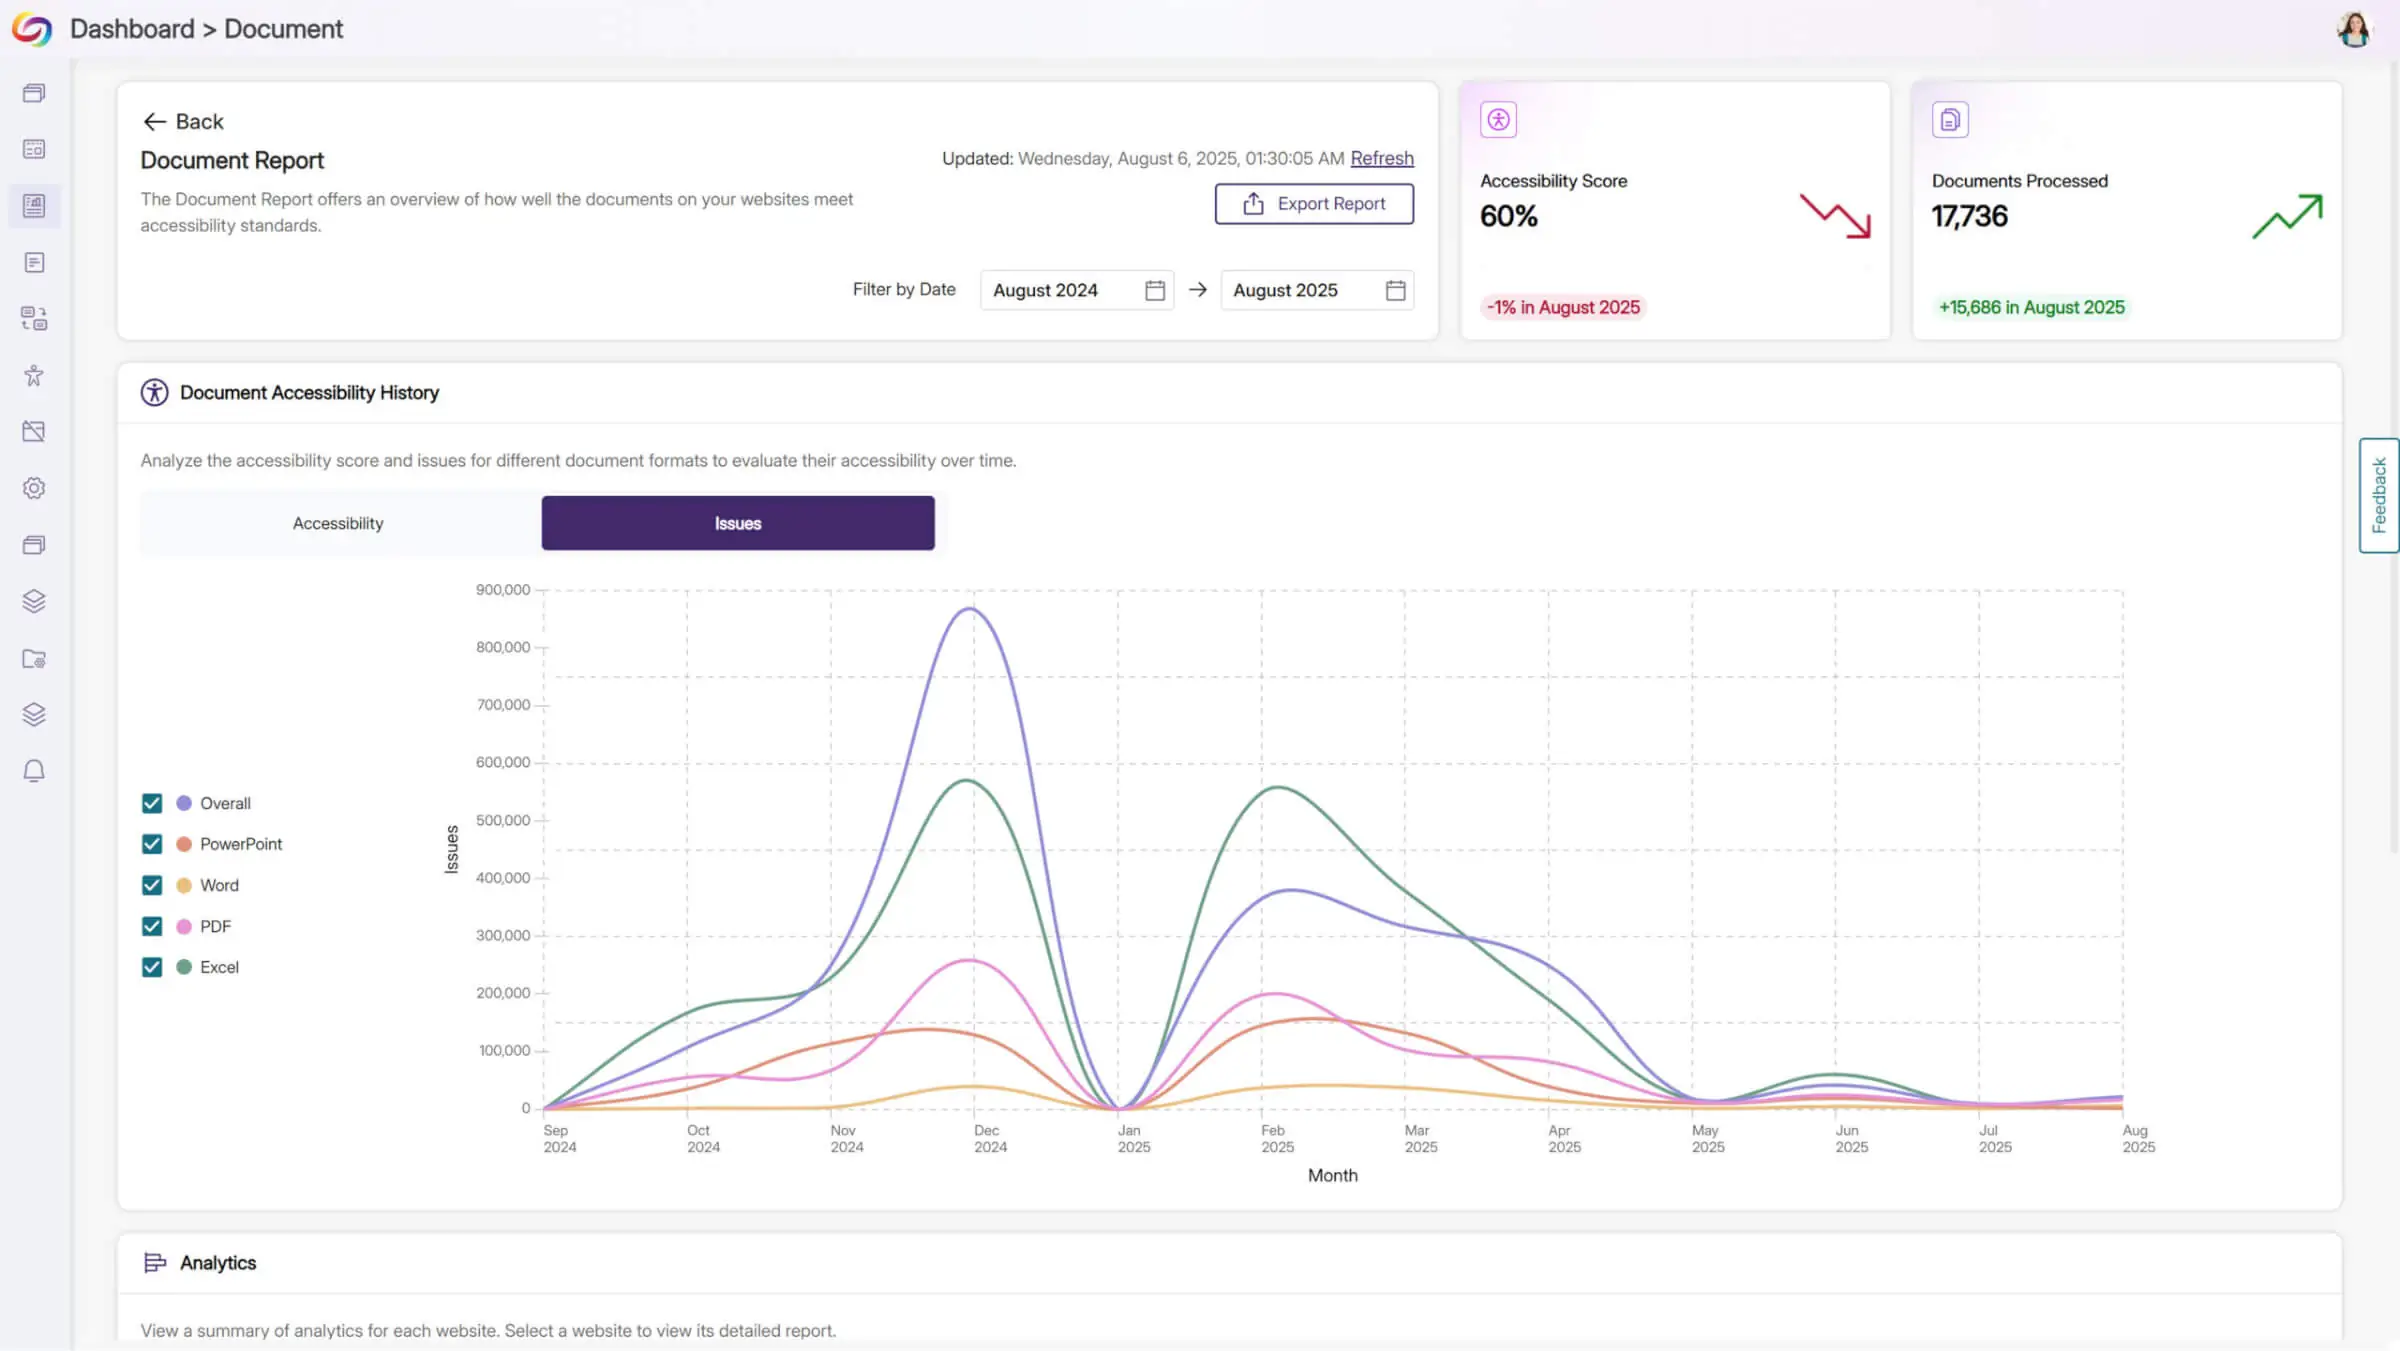Click the PDF pink legend color dot
This screenshot has height=1351, width=2400.
click(x=184, y=926)
